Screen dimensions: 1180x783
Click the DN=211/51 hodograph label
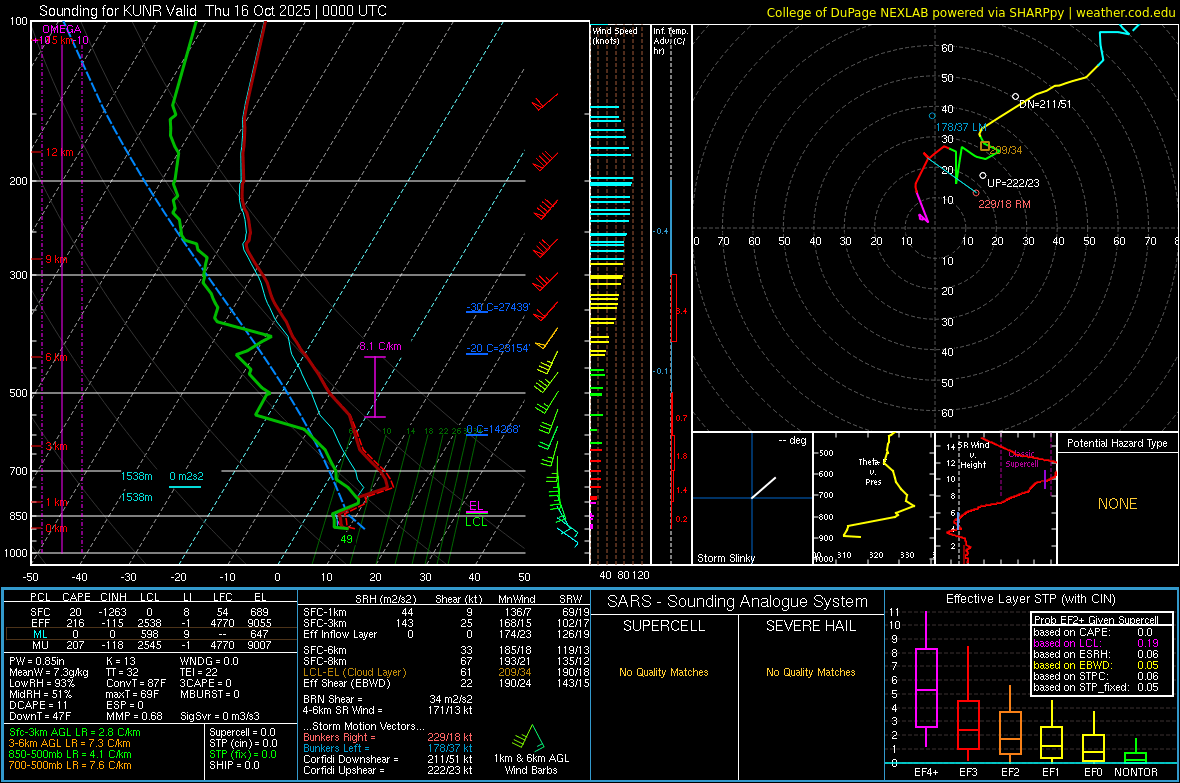click(x=1045, y=104)
